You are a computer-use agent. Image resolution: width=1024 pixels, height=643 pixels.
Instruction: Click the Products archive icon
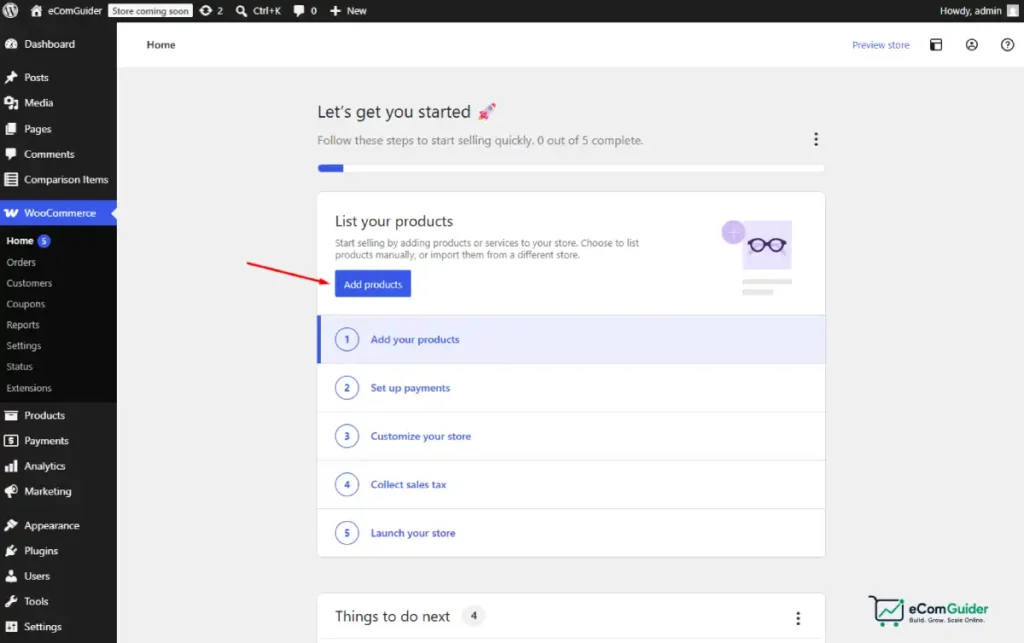pos(11,415)
